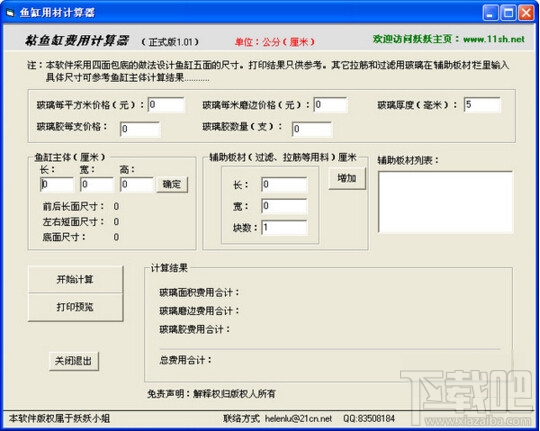The image size is (540, 431).
Task: Click the helenlu@21cn.net contact email text
Action: [298, 419]
